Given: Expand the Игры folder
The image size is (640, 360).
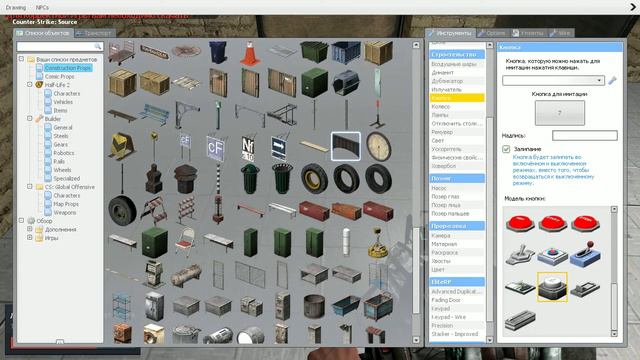Looking at the screenshot, I should pyautogui.click(x=30, y=238).
